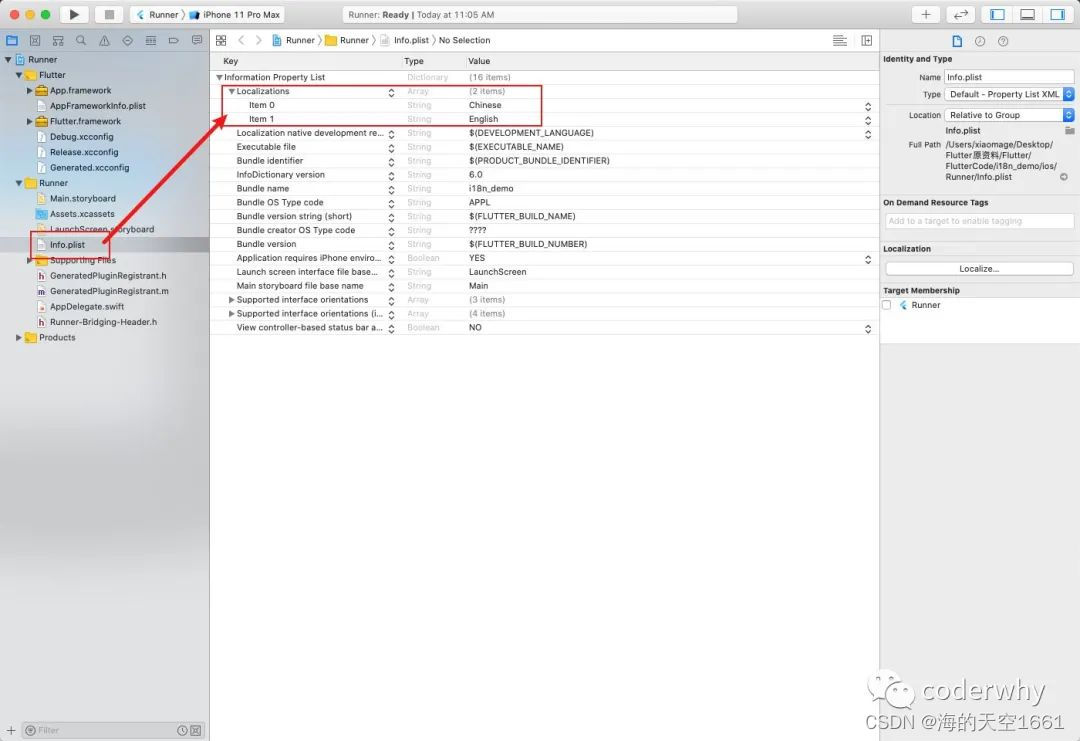Open the Debug navigator
This screenshot has height=741, width=1080.
coord(151,41)
